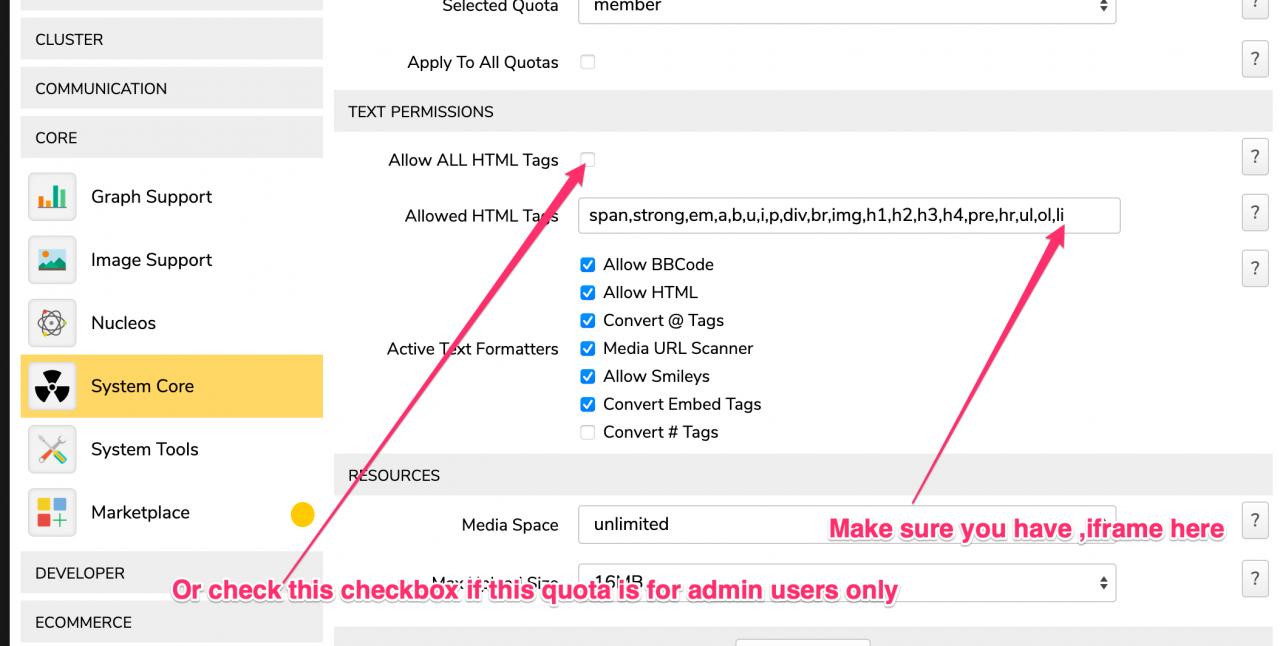This screenshot has height=646, width=1280.
Task: Enable Convert # Tags
Action: click(588, 433)
